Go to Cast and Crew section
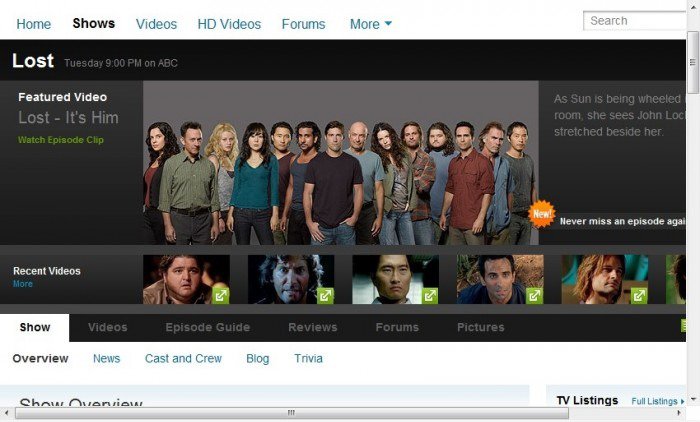700x422 pixels. click(183, 358)
